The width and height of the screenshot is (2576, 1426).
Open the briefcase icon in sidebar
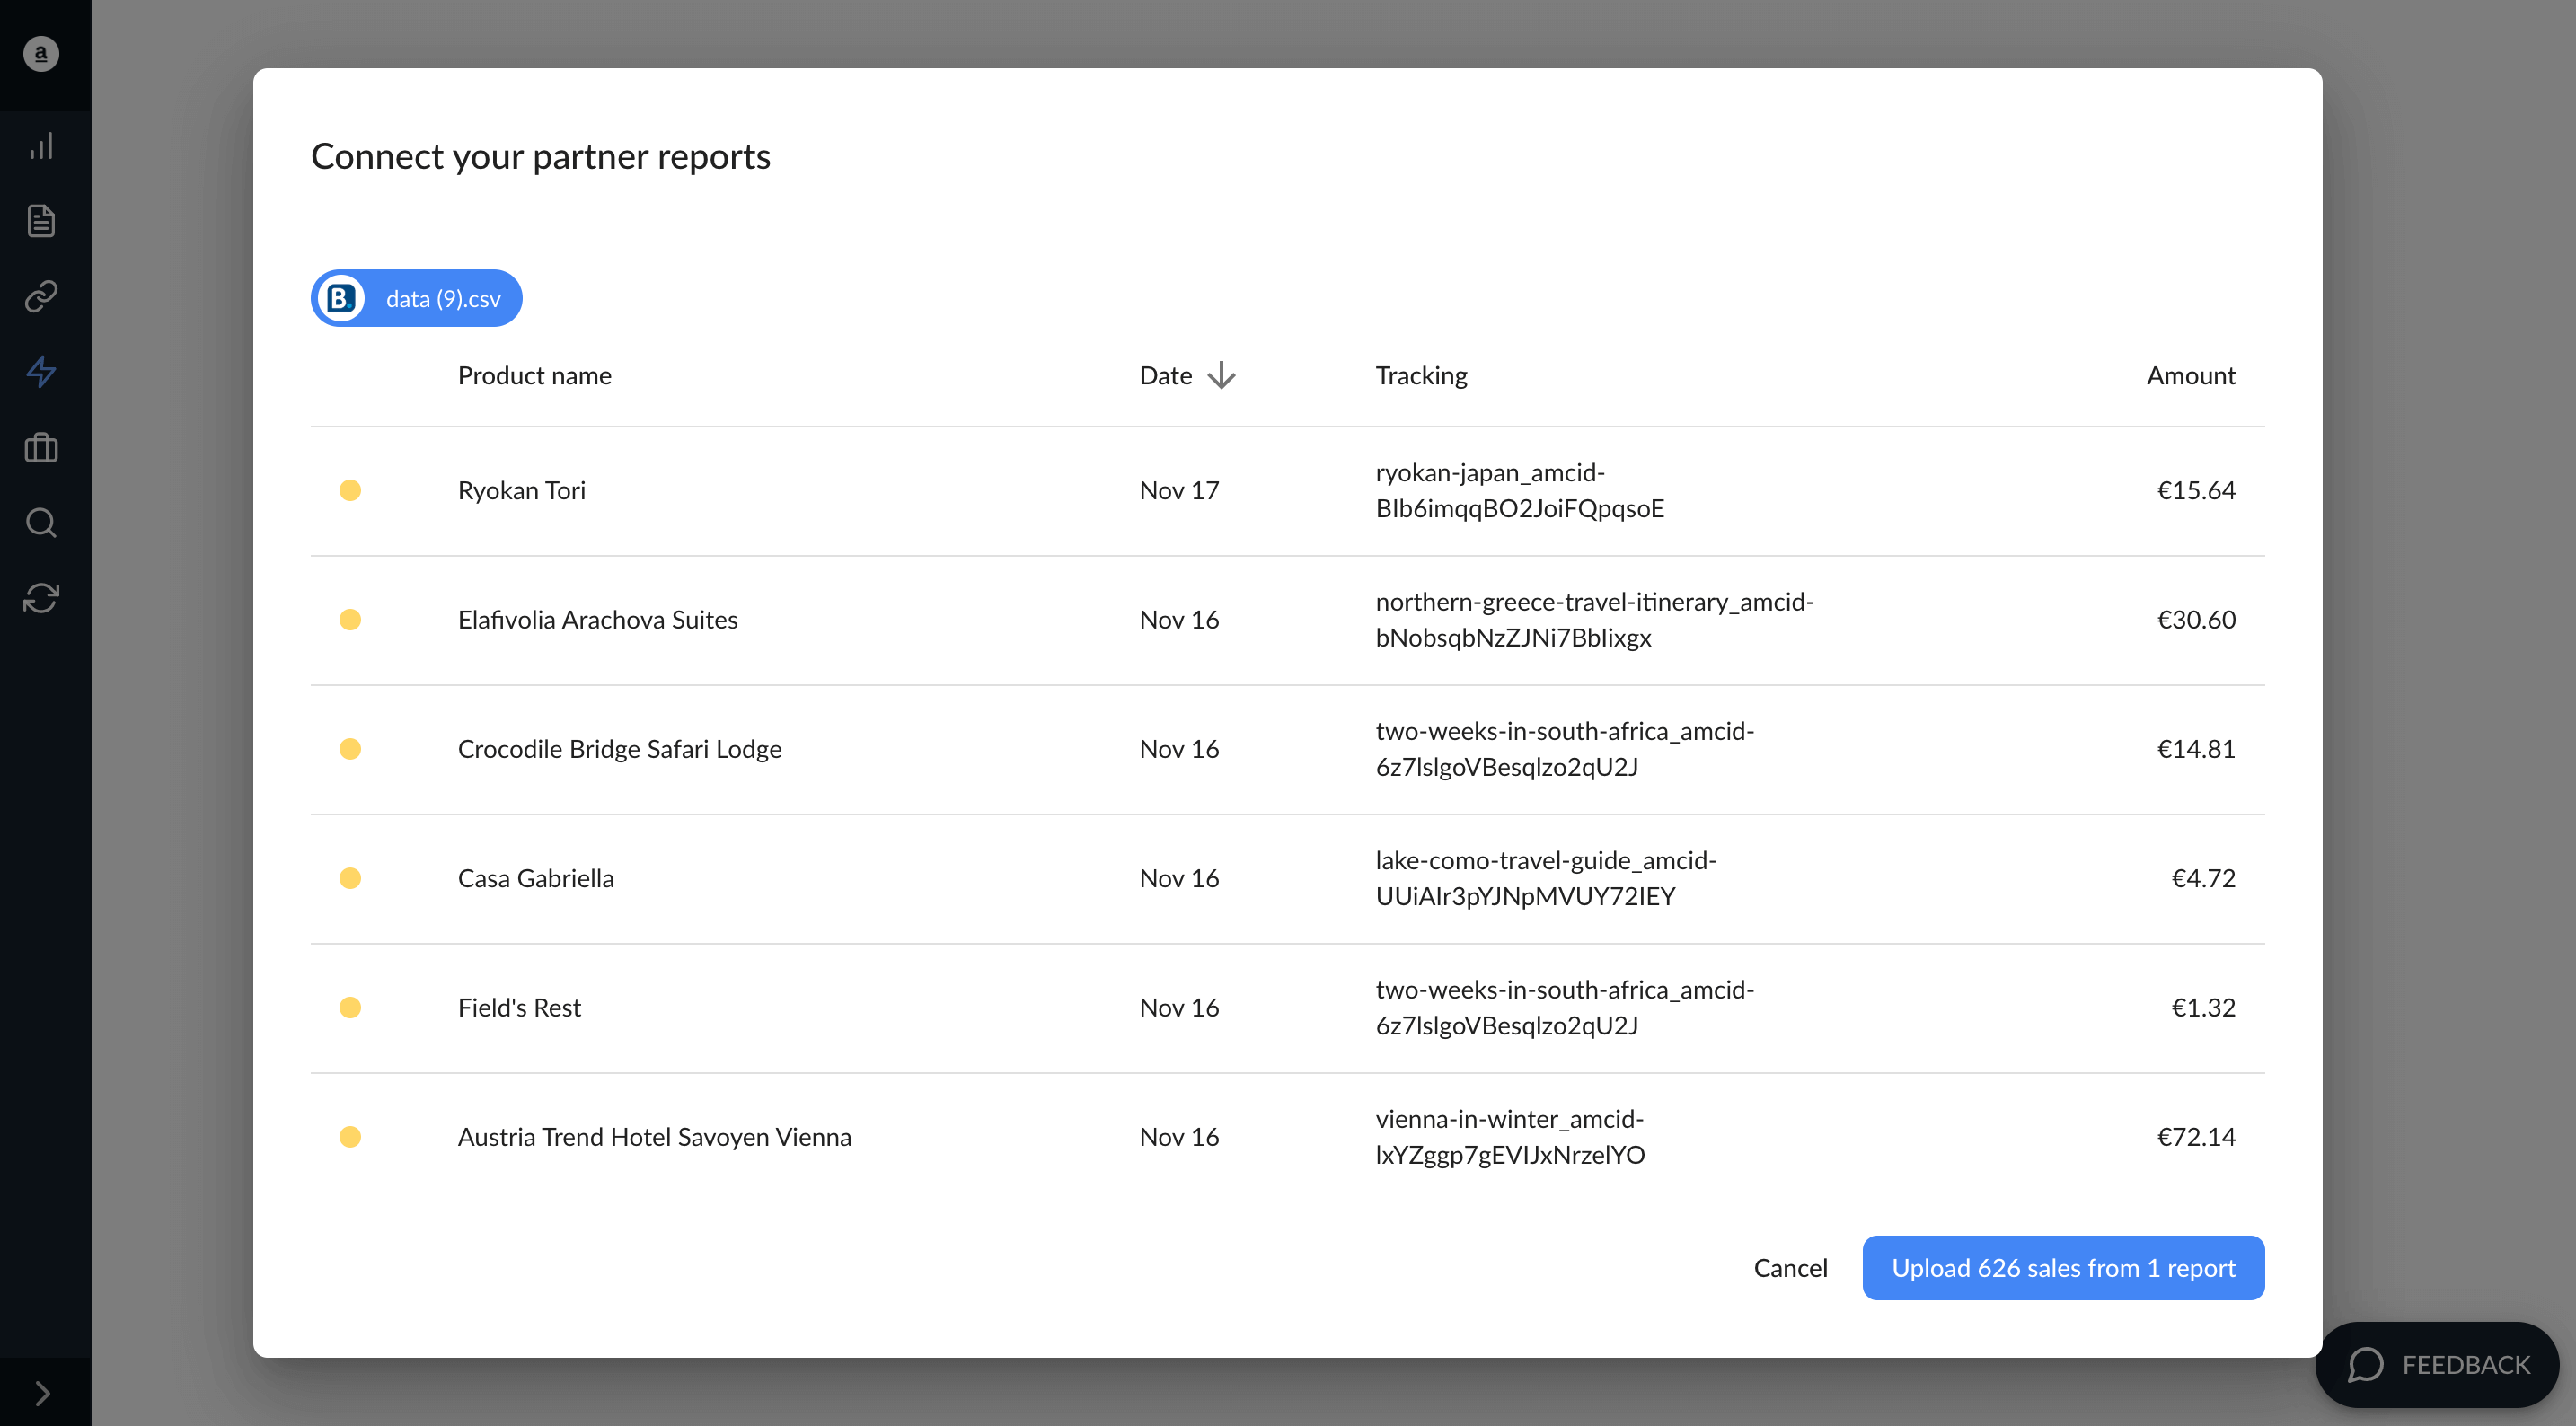[x=41, y=447]
